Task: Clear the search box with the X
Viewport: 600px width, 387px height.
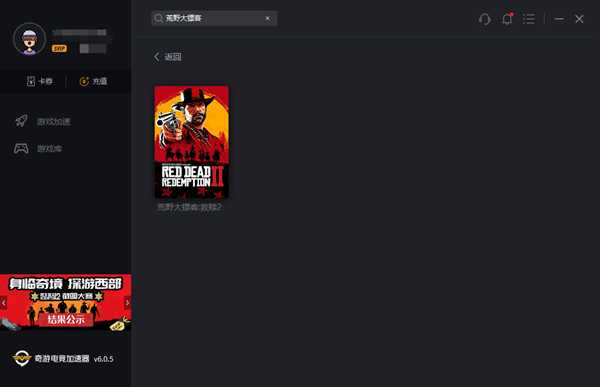Action: pyautogui.click(x=267, y=18)
